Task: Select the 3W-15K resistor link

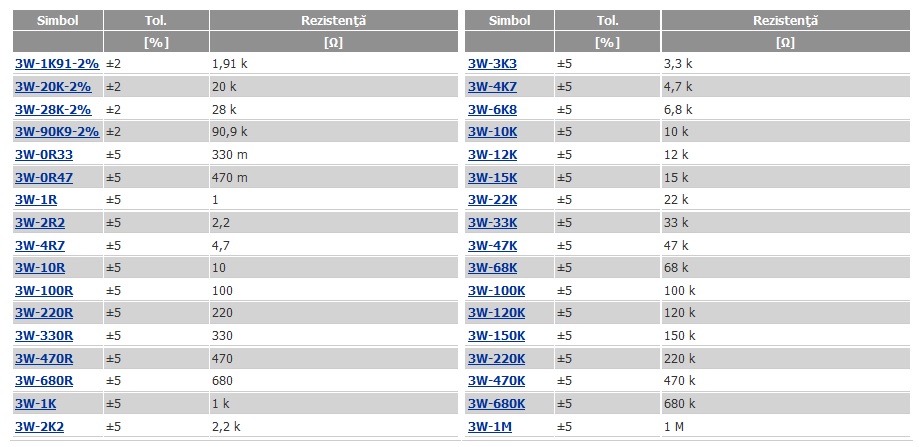Action: (493, 177)
